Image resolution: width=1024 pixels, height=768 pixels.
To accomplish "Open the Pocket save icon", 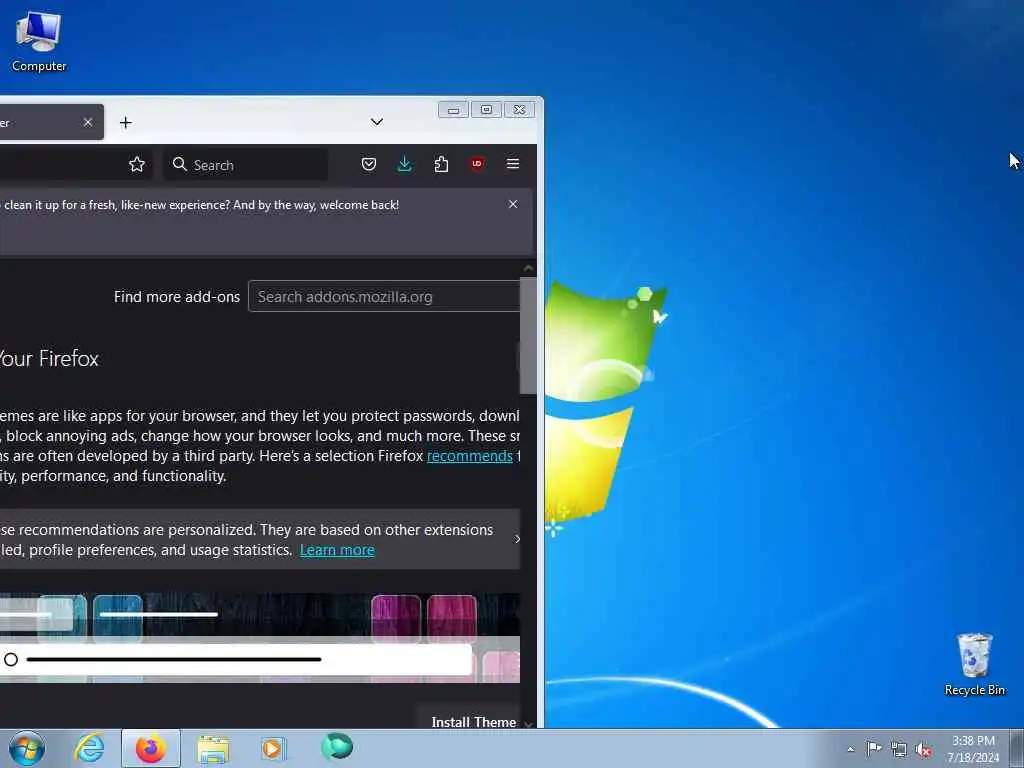I will (x=369, y=164).
